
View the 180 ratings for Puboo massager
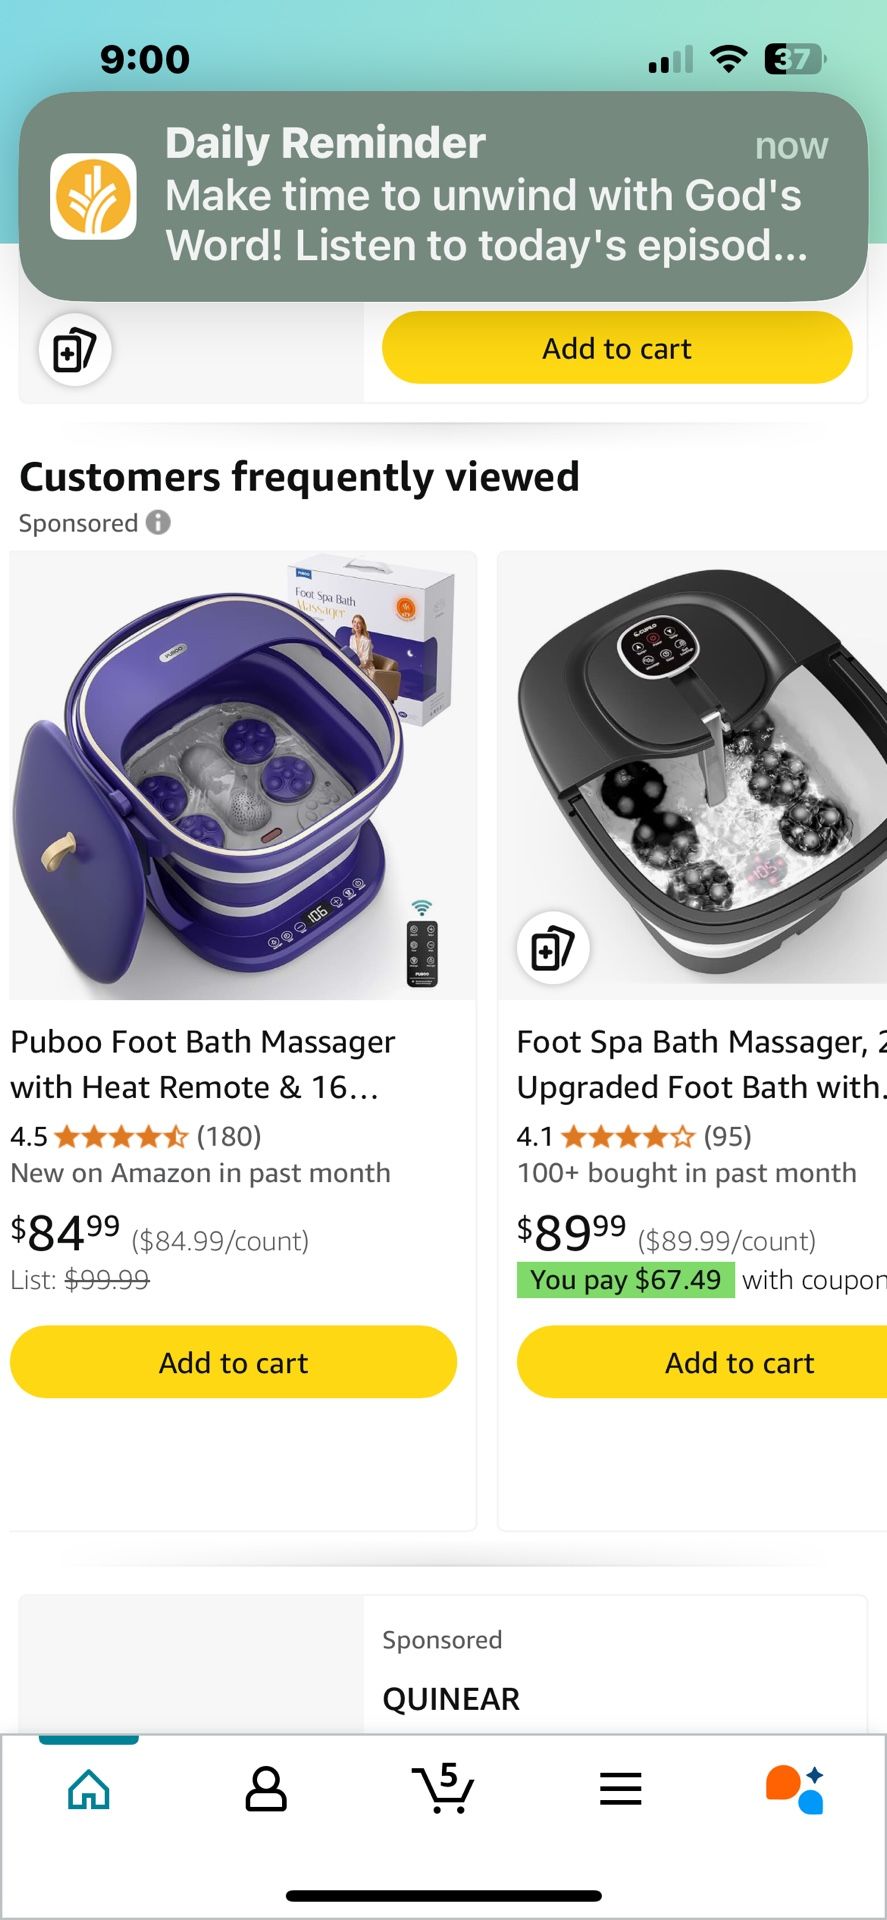tap(228, 1136)
